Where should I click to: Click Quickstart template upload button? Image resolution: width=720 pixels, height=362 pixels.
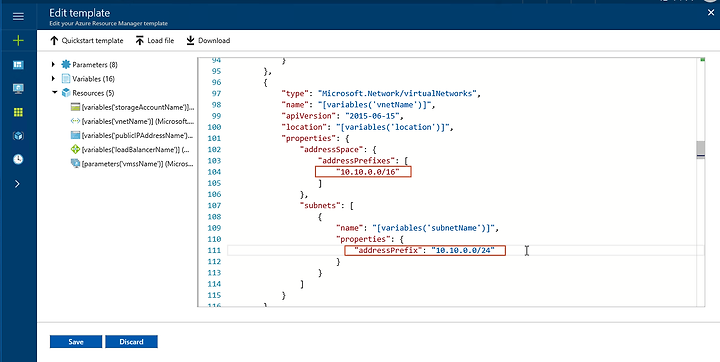click(86, 41)
